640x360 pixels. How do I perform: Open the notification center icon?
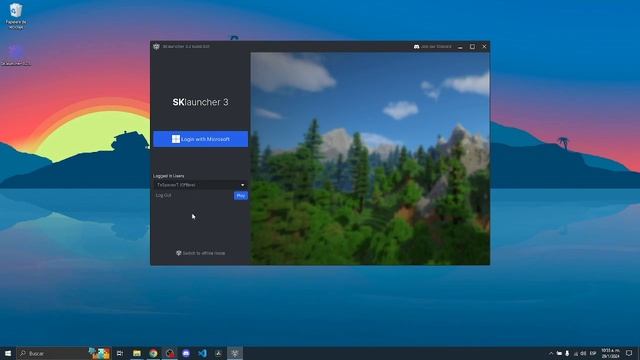(629, 353)
